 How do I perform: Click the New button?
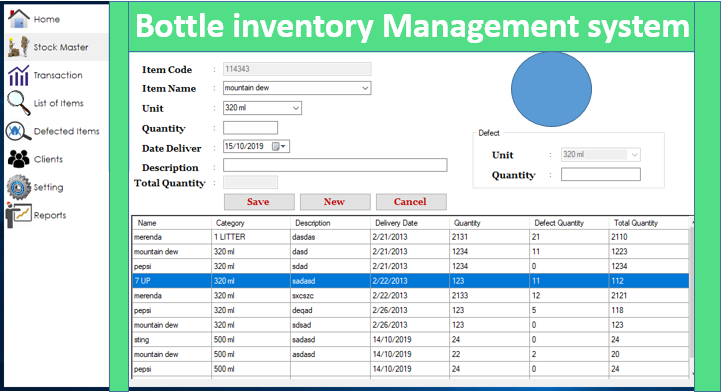pos(335,202)
